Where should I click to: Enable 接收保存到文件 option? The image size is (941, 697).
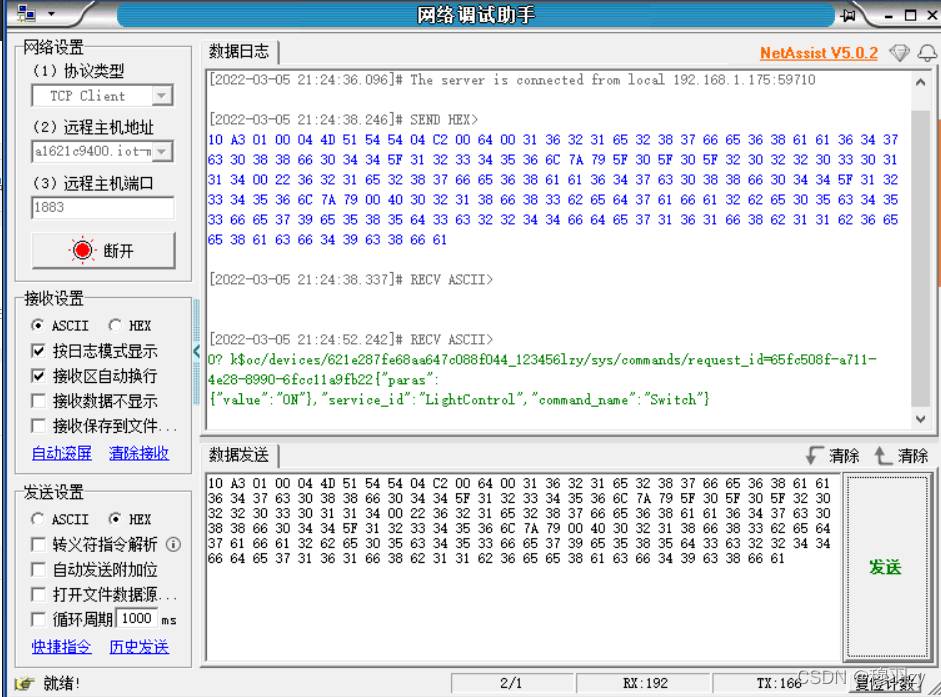38,426
